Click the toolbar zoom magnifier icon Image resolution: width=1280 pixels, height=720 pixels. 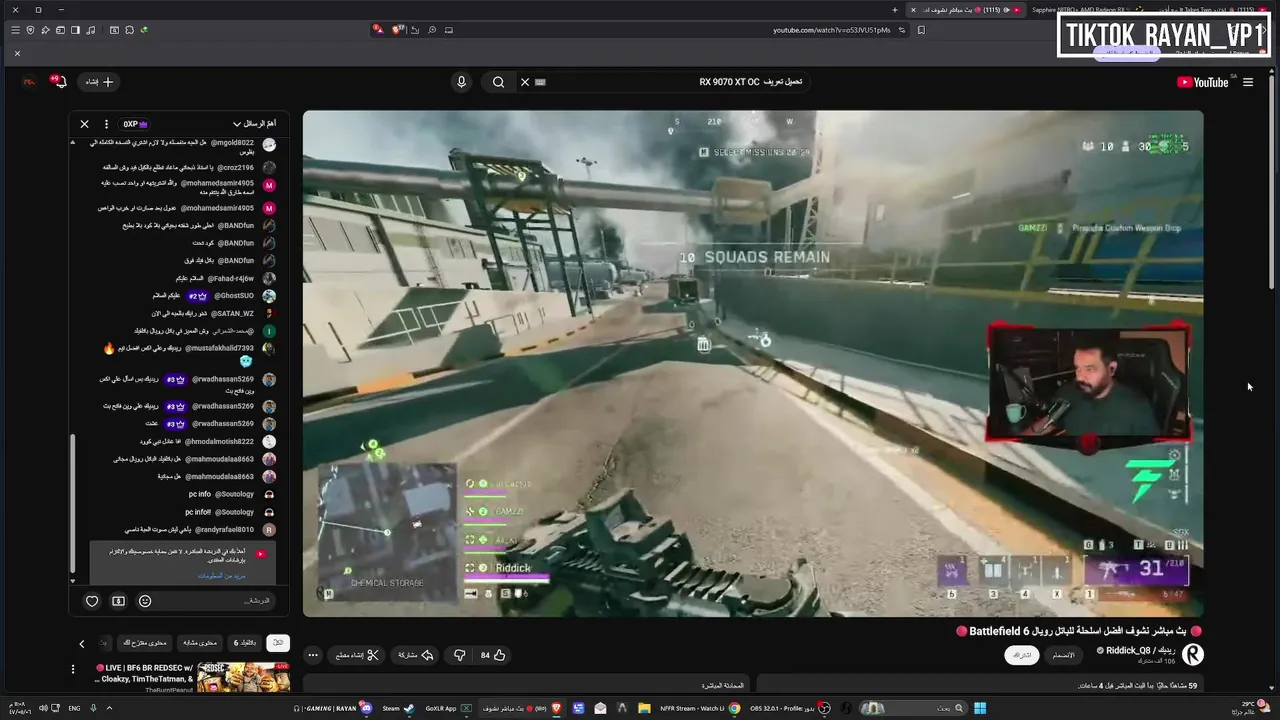[x=432, y=30]
